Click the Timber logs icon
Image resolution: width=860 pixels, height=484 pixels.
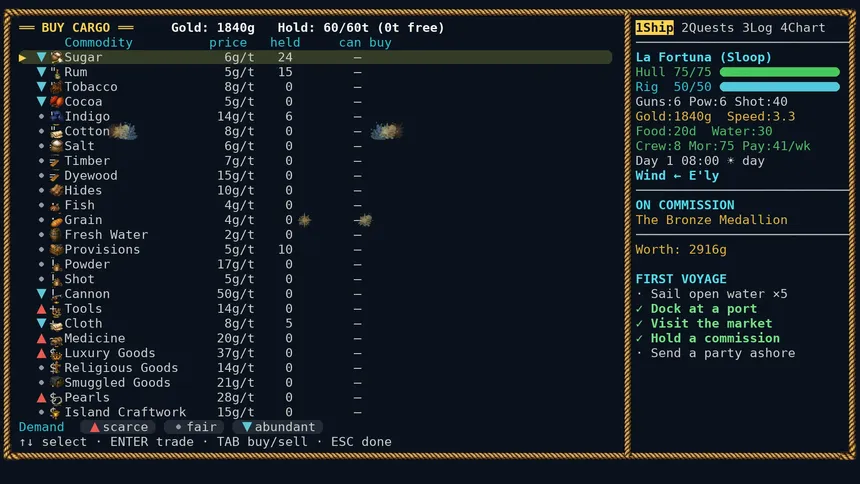(56, 161)
